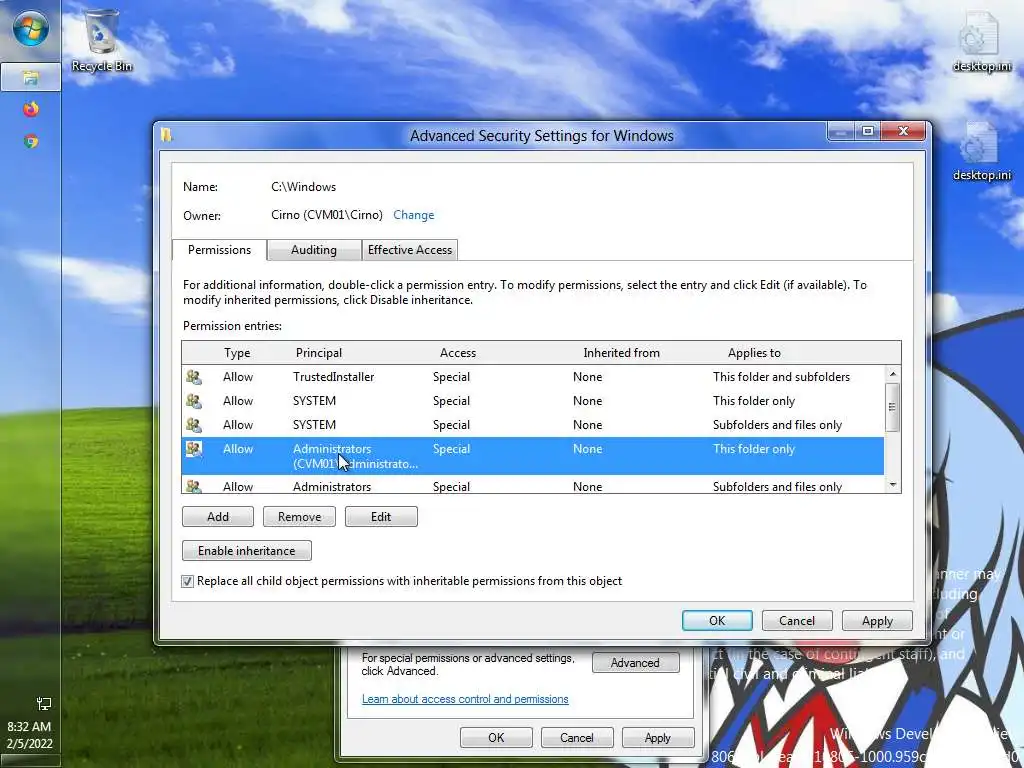The width and height of the screenshot is (1024, 768).
Task: Select Administrators (CVM01\Administrato...) principal text
Action: coord(355,456)
